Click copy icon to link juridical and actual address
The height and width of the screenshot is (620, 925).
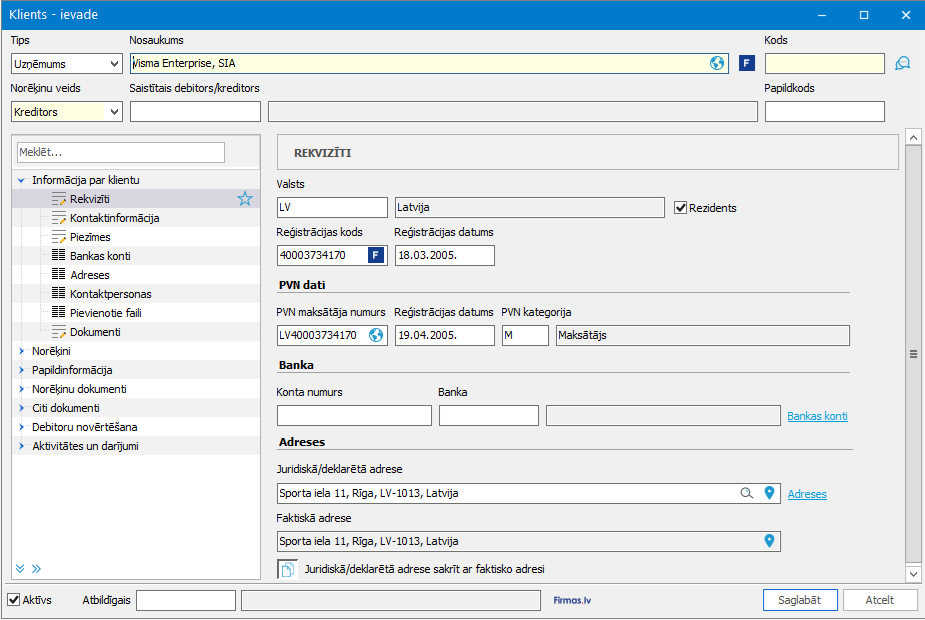[x=287, y=569]
